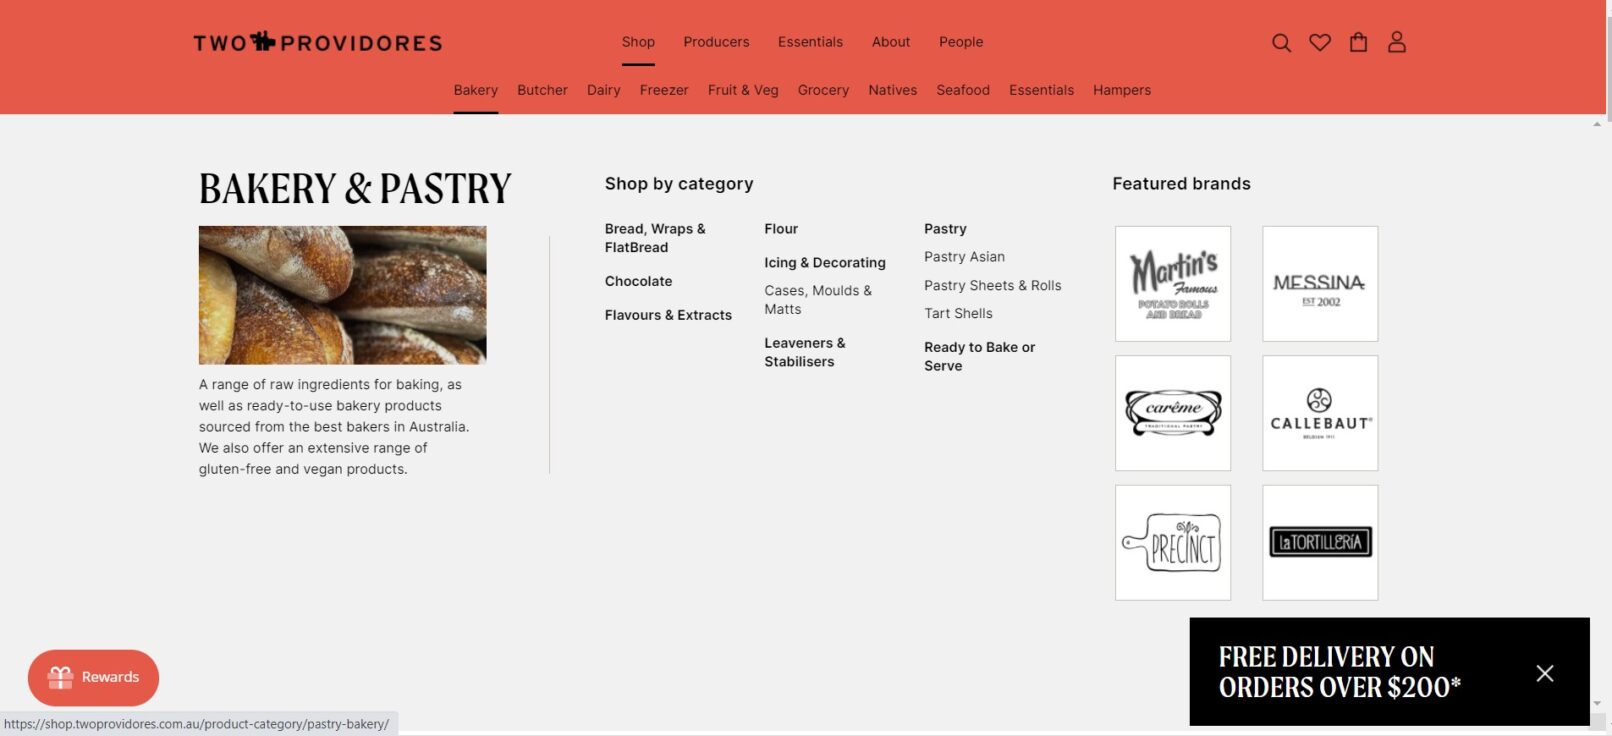1612x736 pixels.
Task: Open the Rewards gift button
Action: (x=94, y=677)
